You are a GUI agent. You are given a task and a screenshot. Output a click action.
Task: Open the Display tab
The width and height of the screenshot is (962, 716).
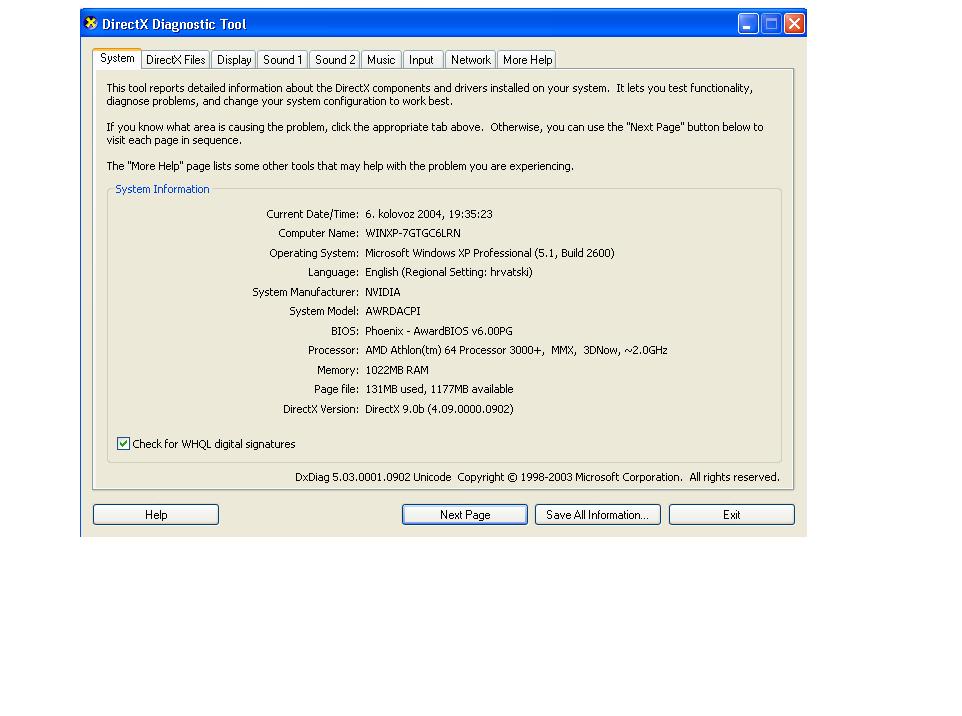coord(234,60)
